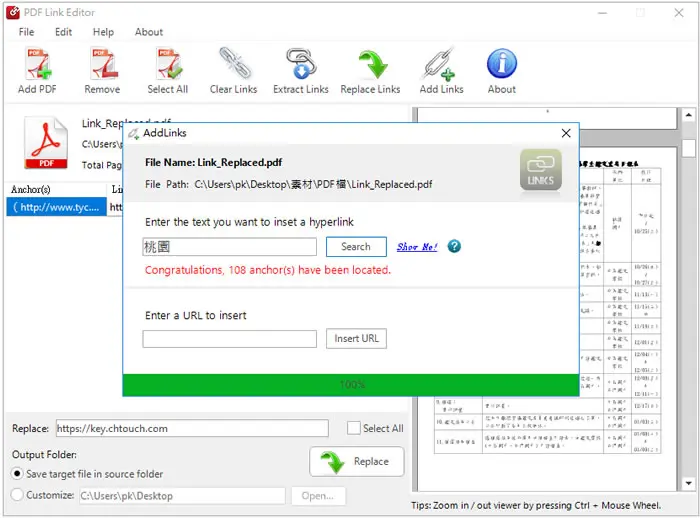This screenshot has height=518, width=700.
Task: Click the Replace Links green arrow icon
Action: (373, 64)
